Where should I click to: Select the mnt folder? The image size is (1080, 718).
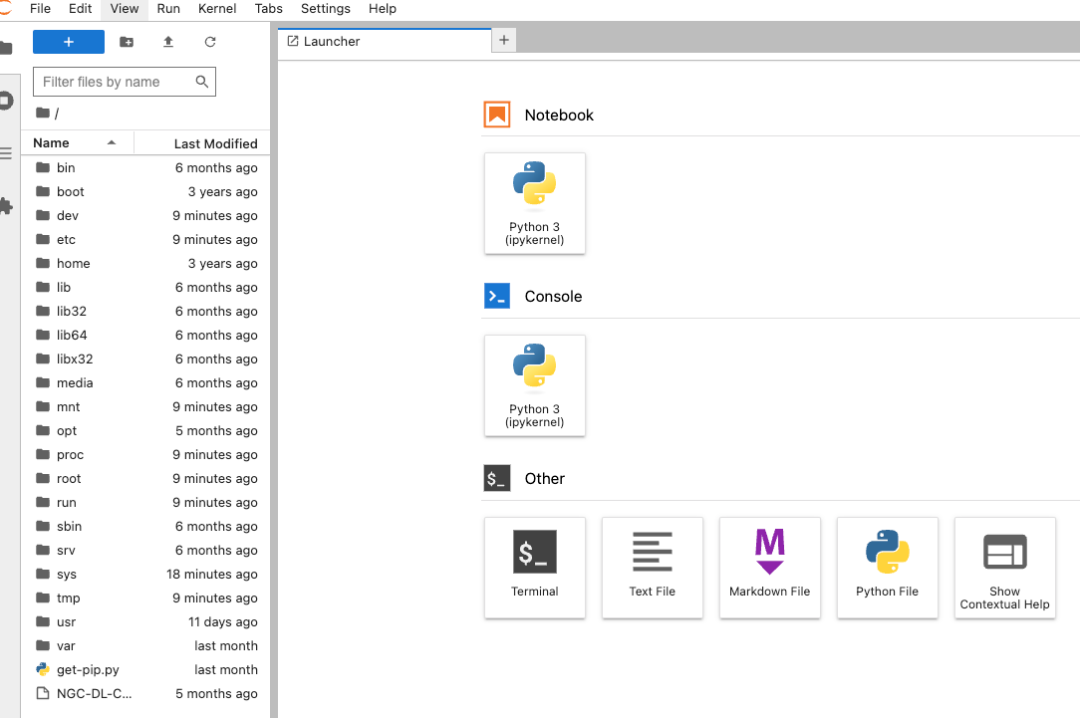click(145, 407)
